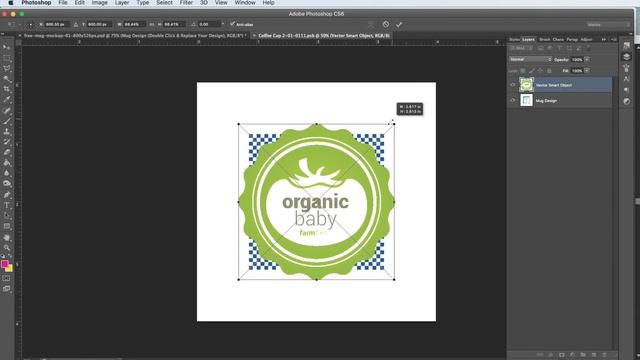Viewport: 640px width, 360px height.
Task: Select the Clone Stamp tool
Action: [7, 132]
